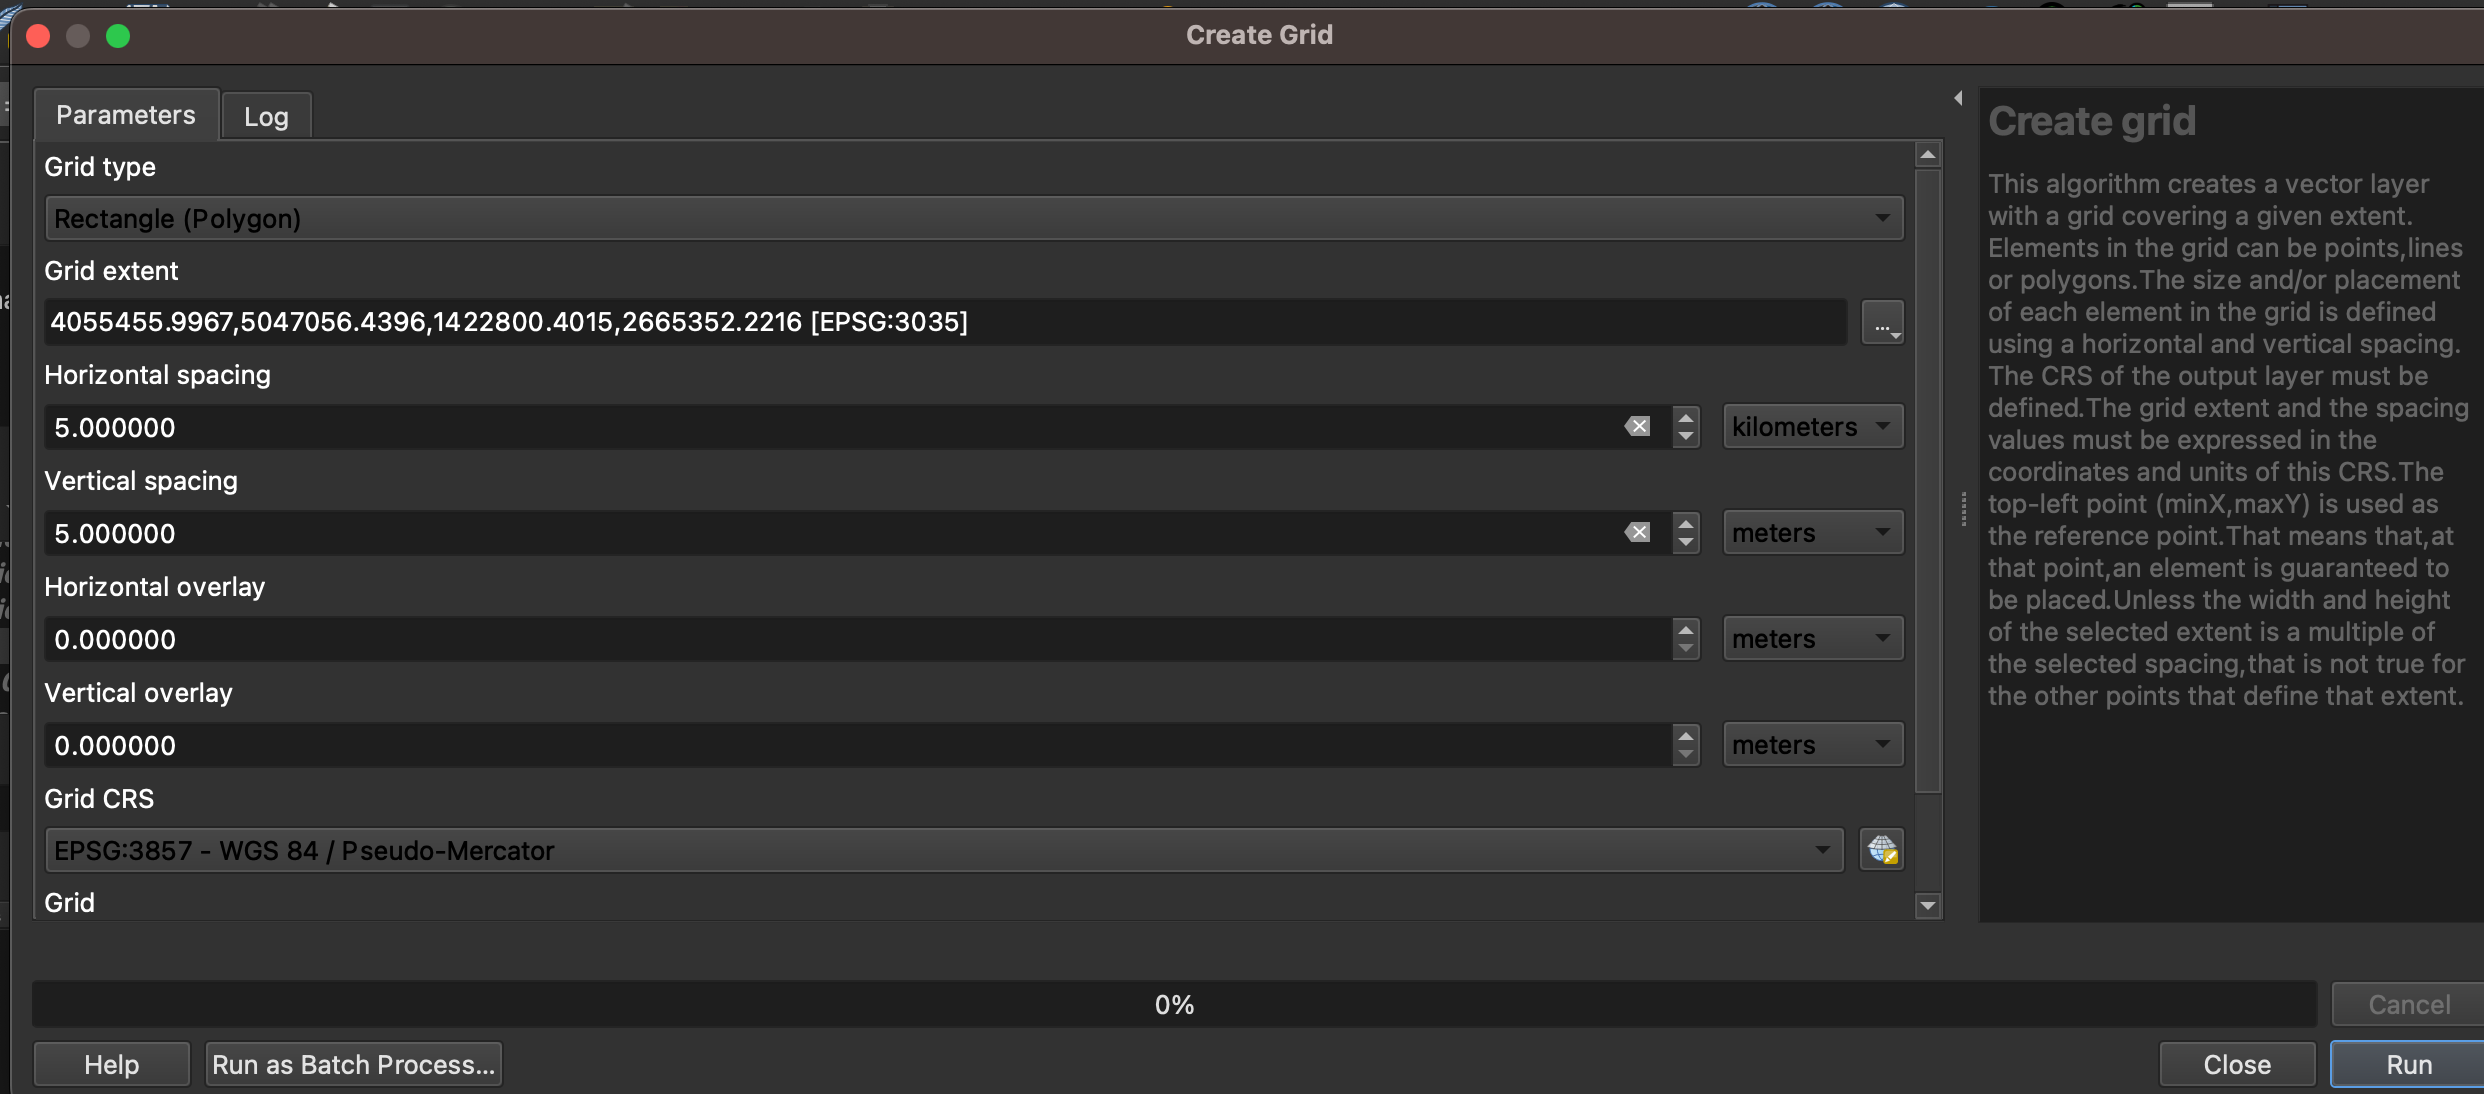Open the Horizontal overlay unit dropdown
The image size is (2484, 1094).
coord(1813,639)
